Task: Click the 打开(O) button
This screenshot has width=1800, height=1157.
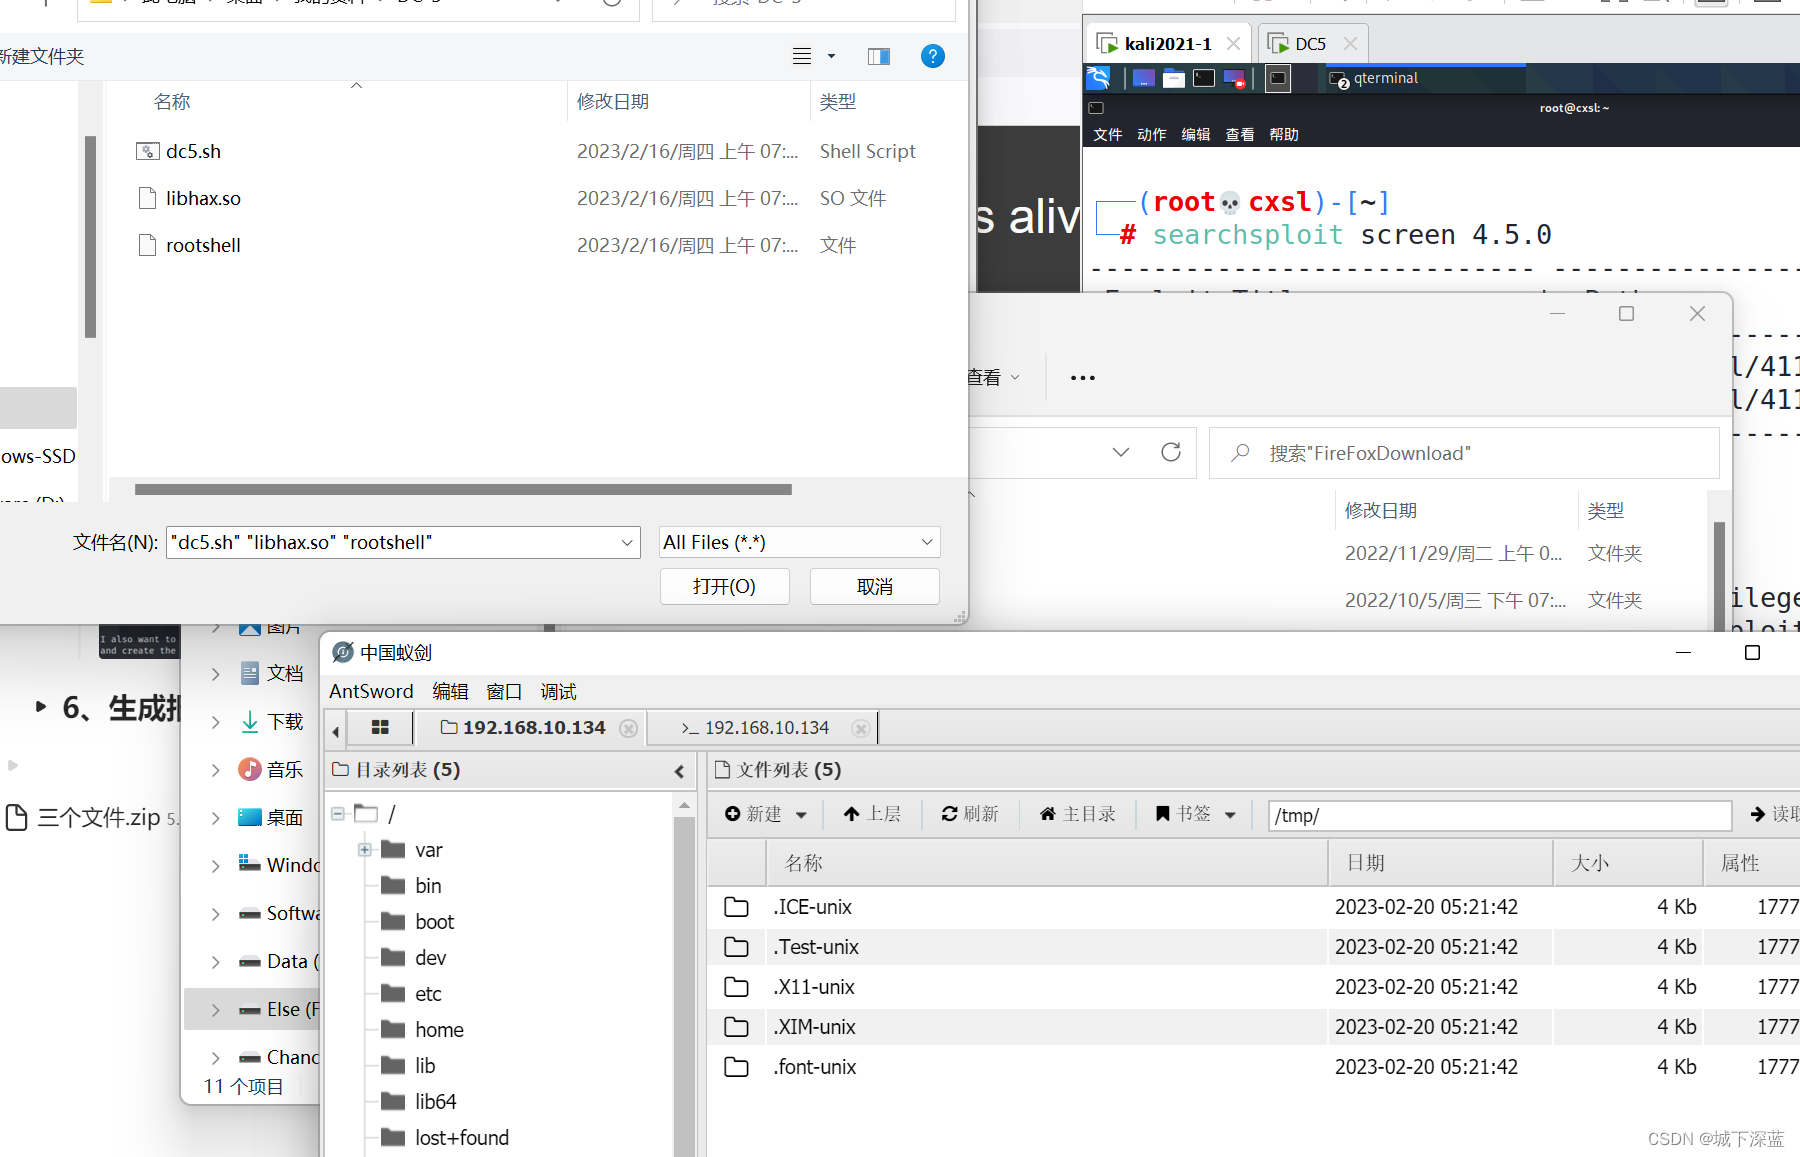Action: click(x=724, y=586)
